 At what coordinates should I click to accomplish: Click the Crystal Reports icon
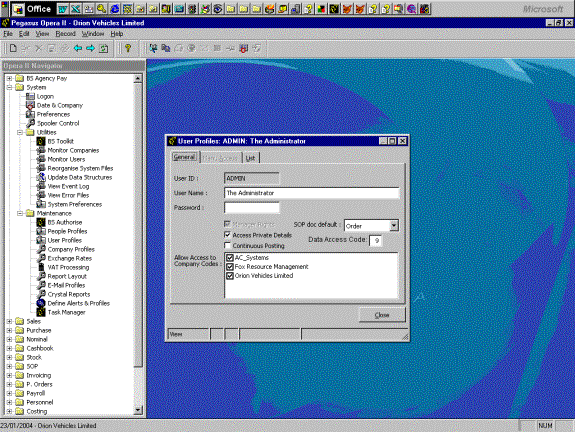[x=41, y=294]
